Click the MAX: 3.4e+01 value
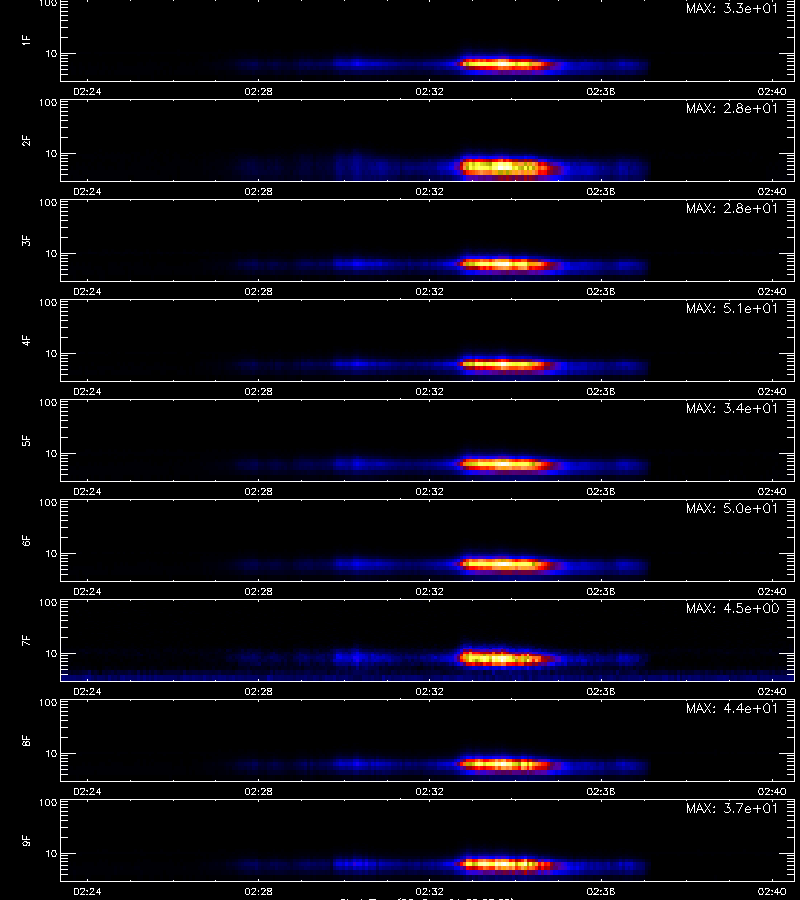The width and height of the screenshot is (800, 900). [732, 408]
